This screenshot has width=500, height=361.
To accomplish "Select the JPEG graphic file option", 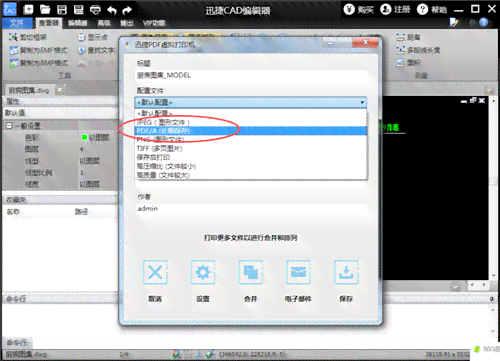I will coord(251,122).
